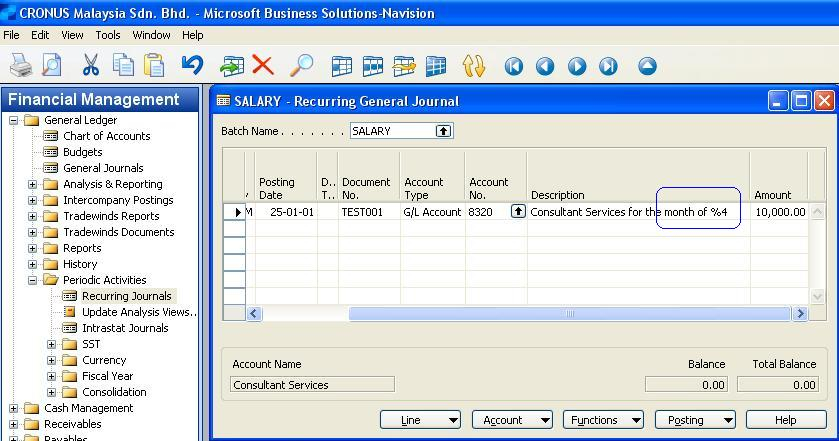
Task: Click the Paste clipboard icon
Action: pyautogui.click(x=154, y=65)
